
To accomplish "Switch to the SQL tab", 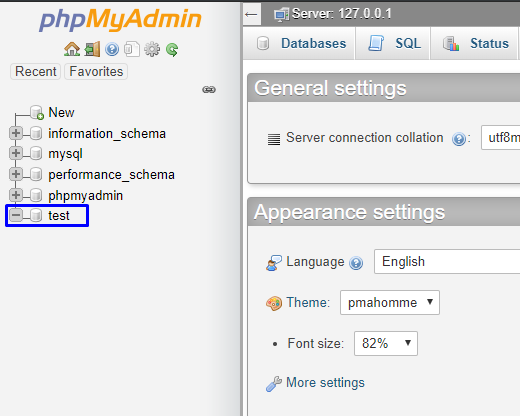I will (393, 43).
